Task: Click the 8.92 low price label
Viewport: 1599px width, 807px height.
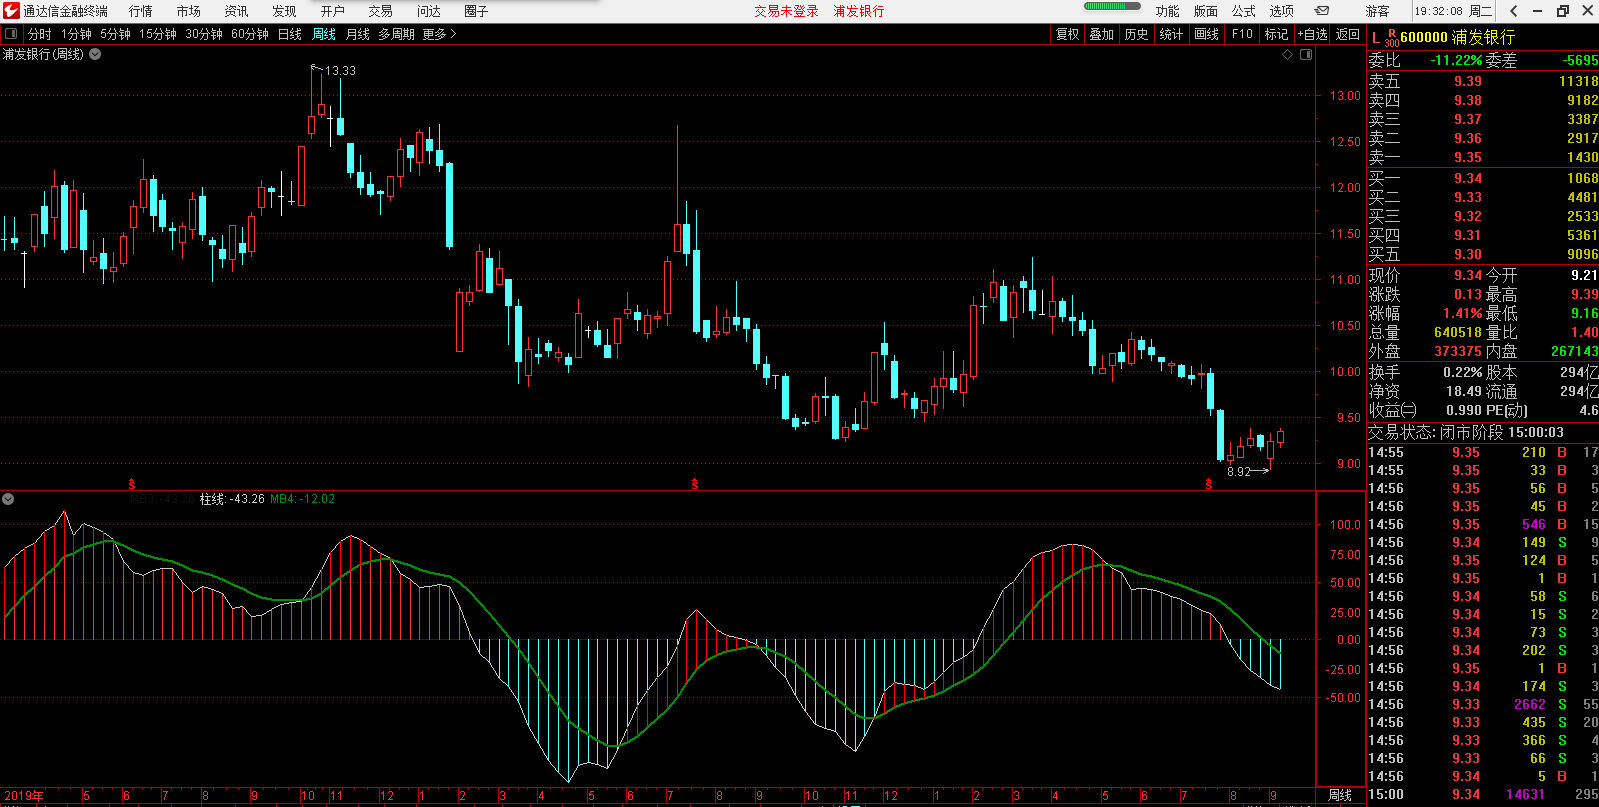Action: (x=1239, y=472)
